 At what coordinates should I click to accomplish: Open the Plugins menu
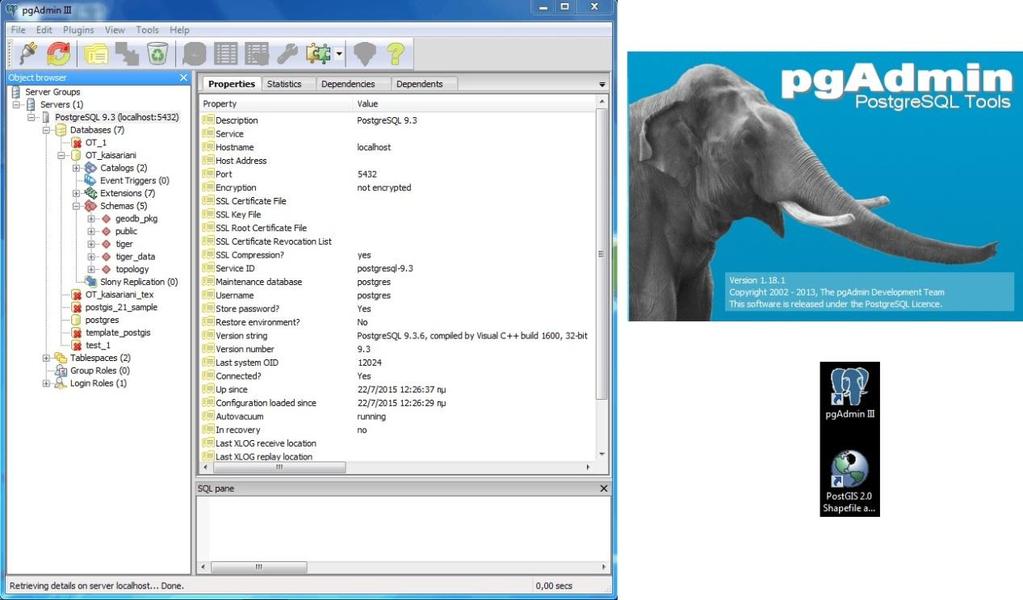tap(78, 30)
